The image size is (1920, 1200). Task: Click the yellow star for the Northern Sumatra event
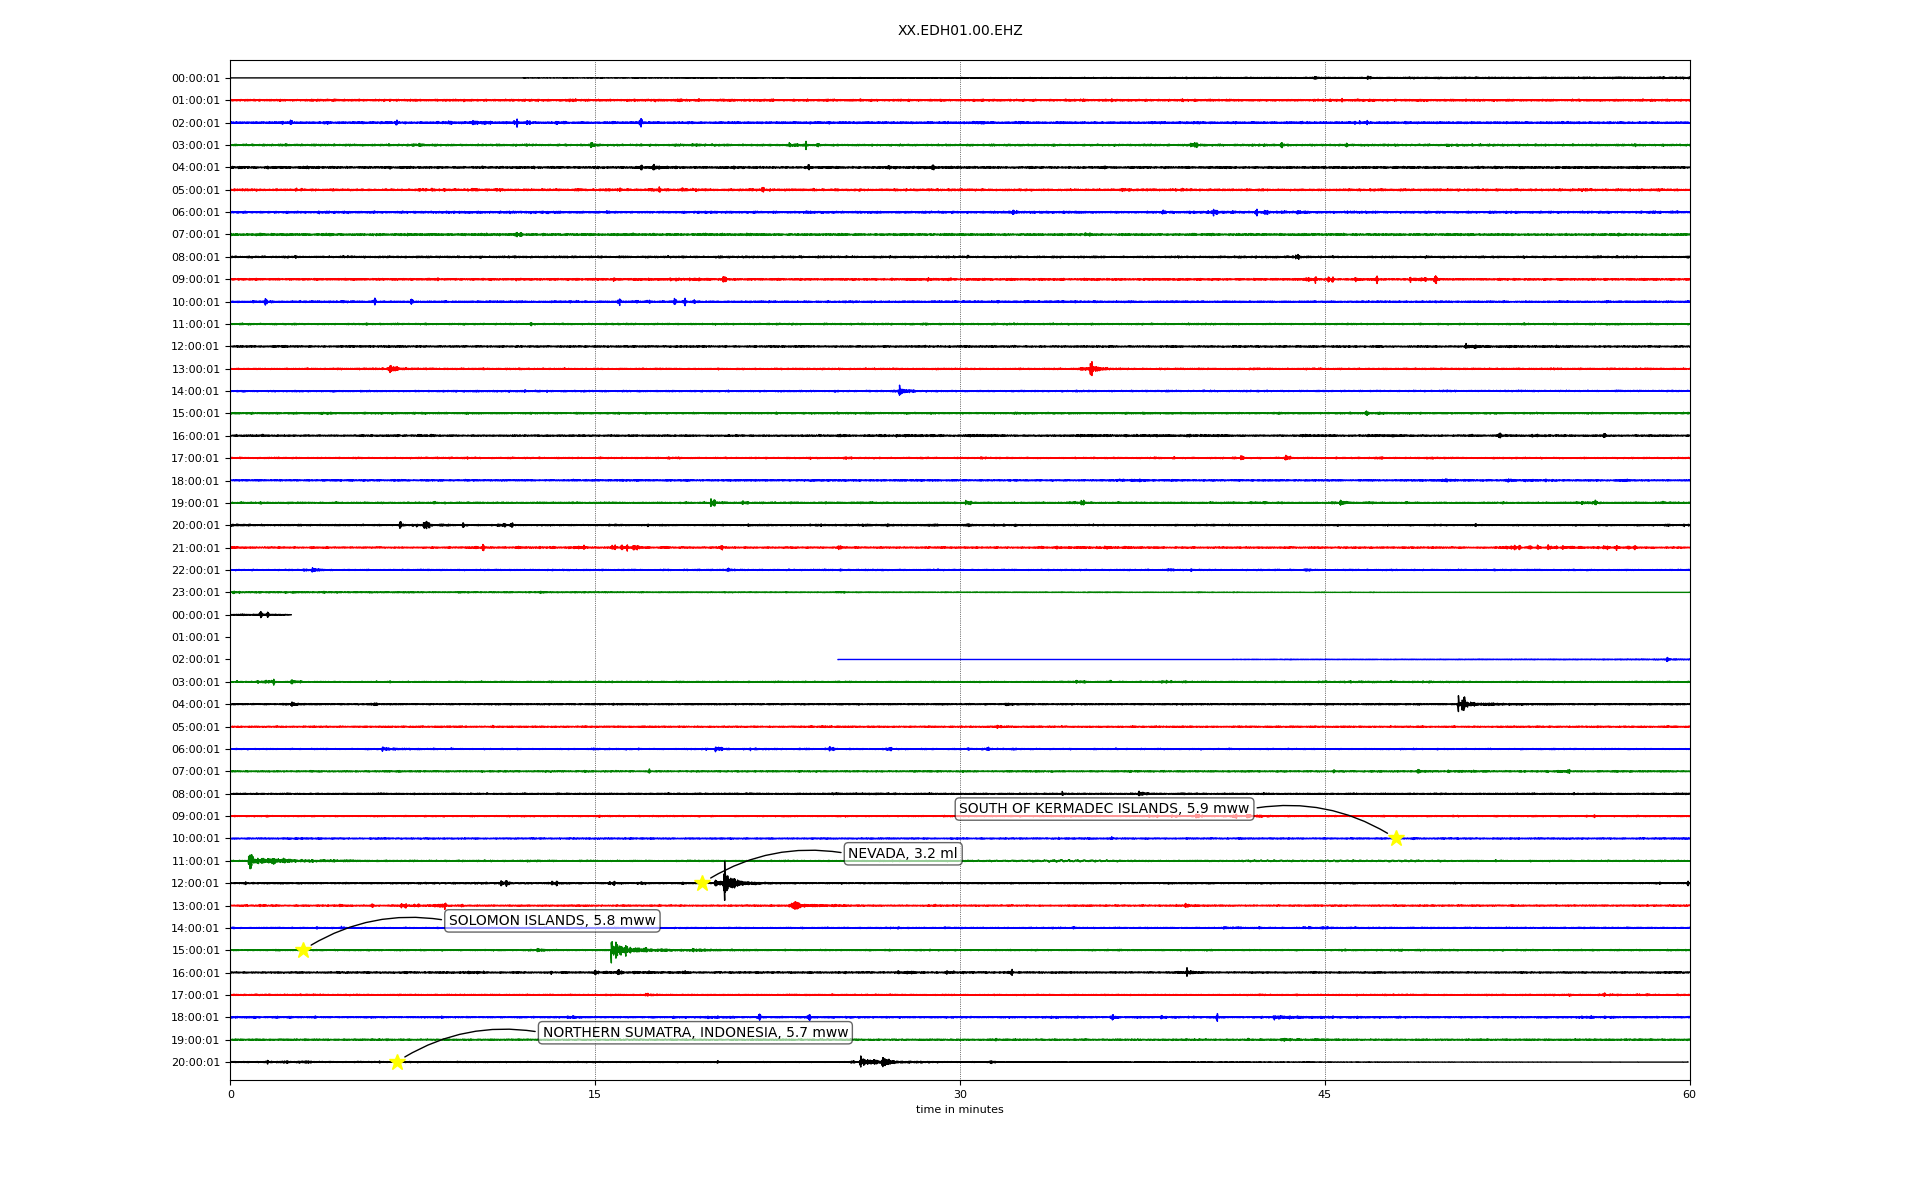tap(397, 1062)
